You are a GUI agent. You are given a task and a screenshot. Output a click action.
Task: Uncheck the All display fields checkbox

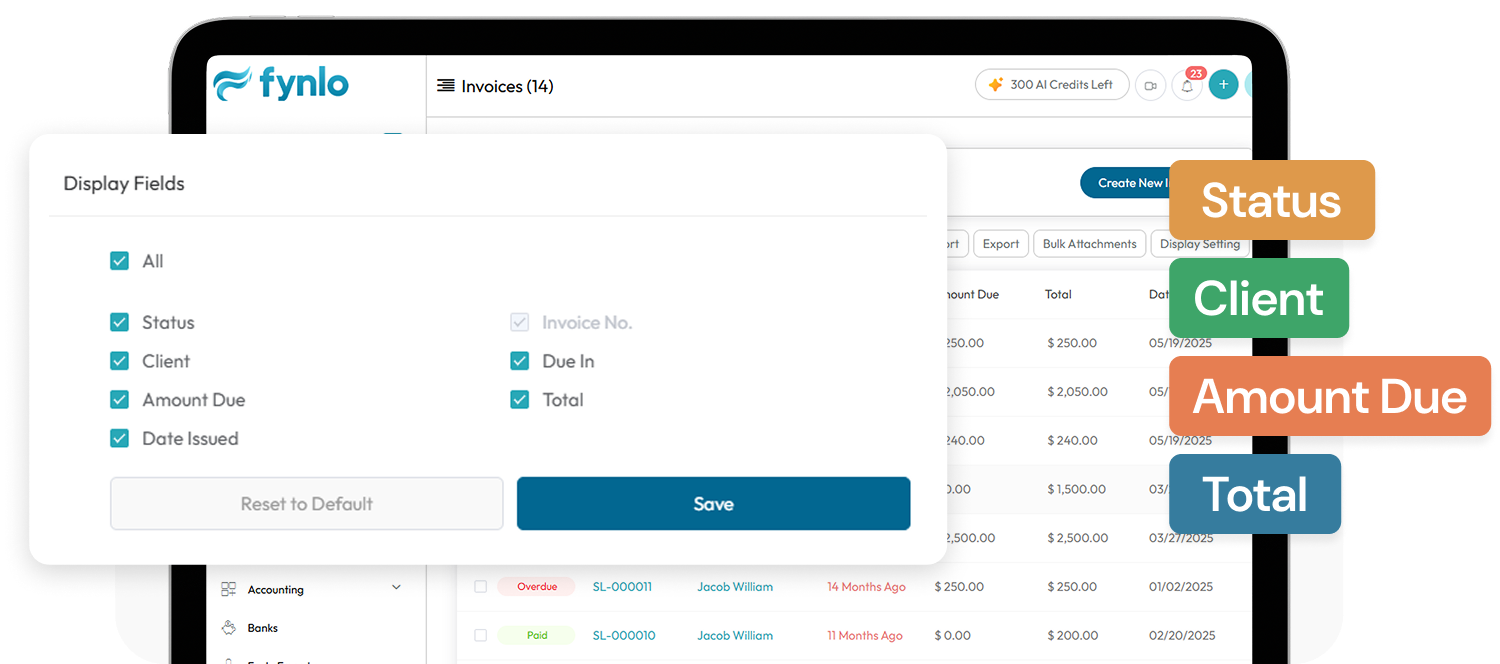pyautogui.click(x=120, y=261)
